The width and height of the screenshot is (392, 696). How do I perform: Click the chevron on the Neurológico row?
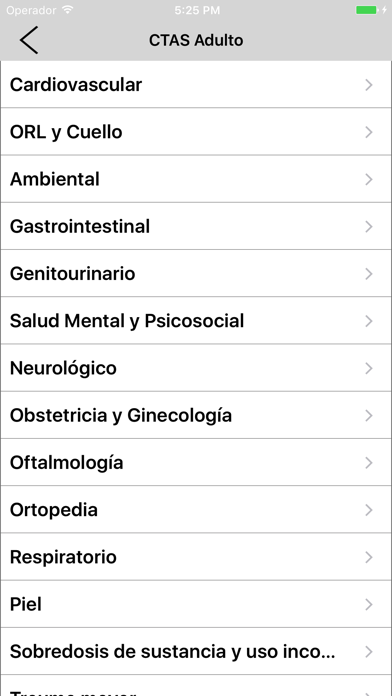point(368,368)
